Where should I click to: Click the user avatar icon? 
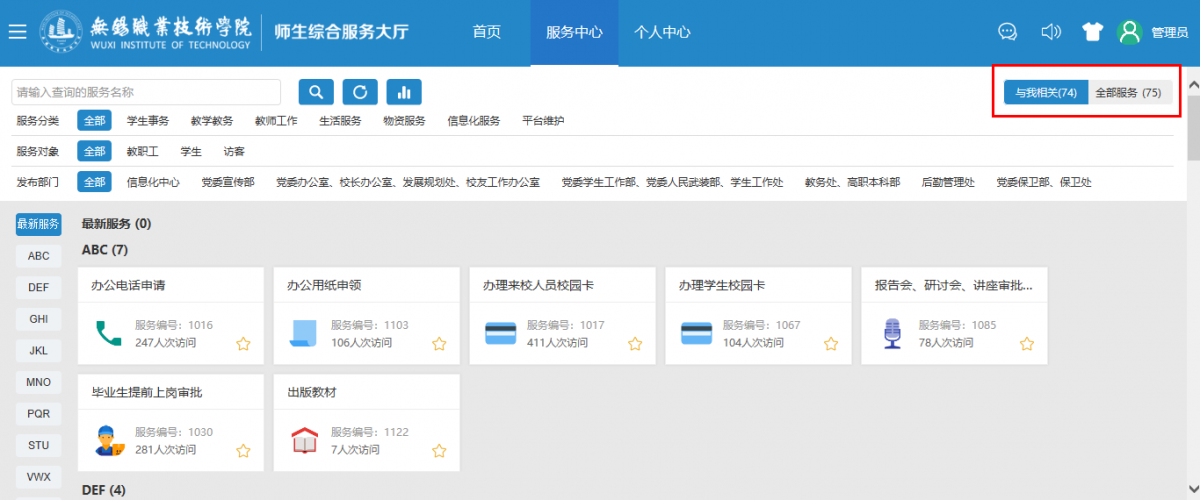[x=1130, y=32]
